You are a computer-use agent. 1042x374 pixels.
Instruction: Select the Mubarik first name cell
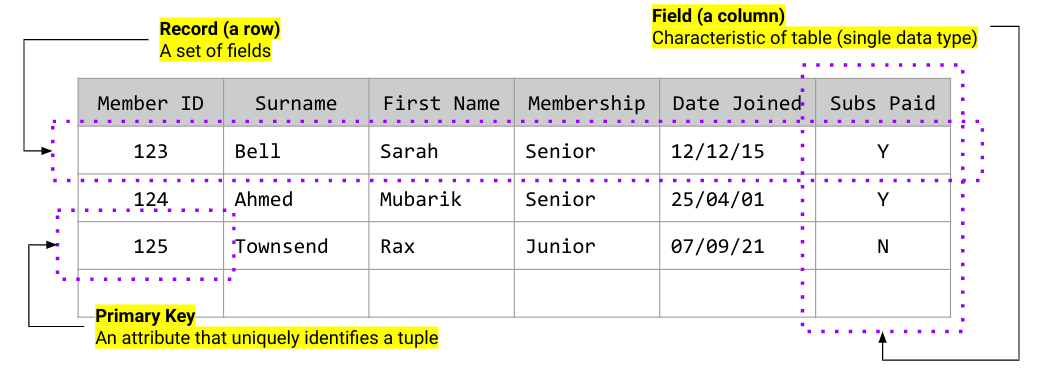click(441, 199)
